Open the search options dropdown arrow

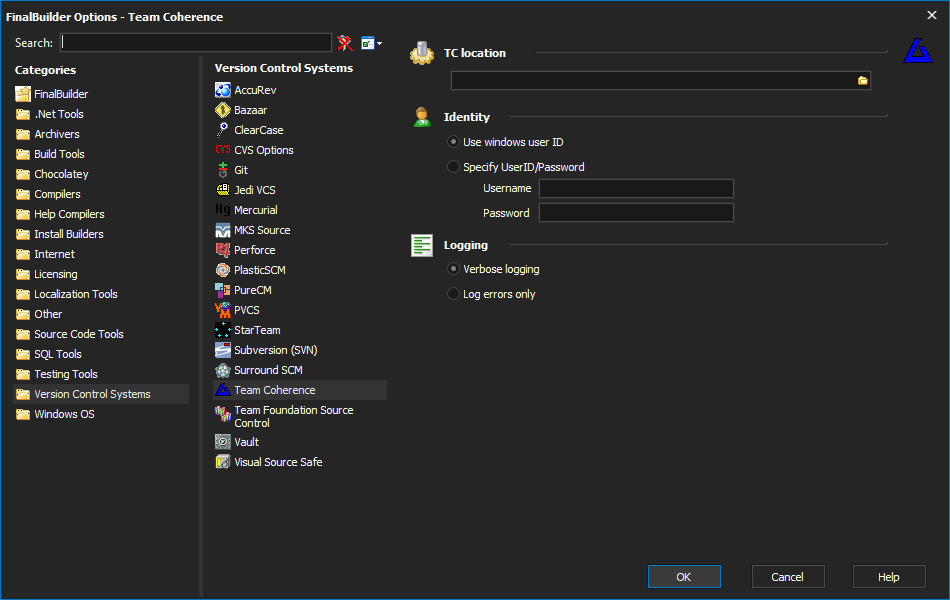coord(379,43)
